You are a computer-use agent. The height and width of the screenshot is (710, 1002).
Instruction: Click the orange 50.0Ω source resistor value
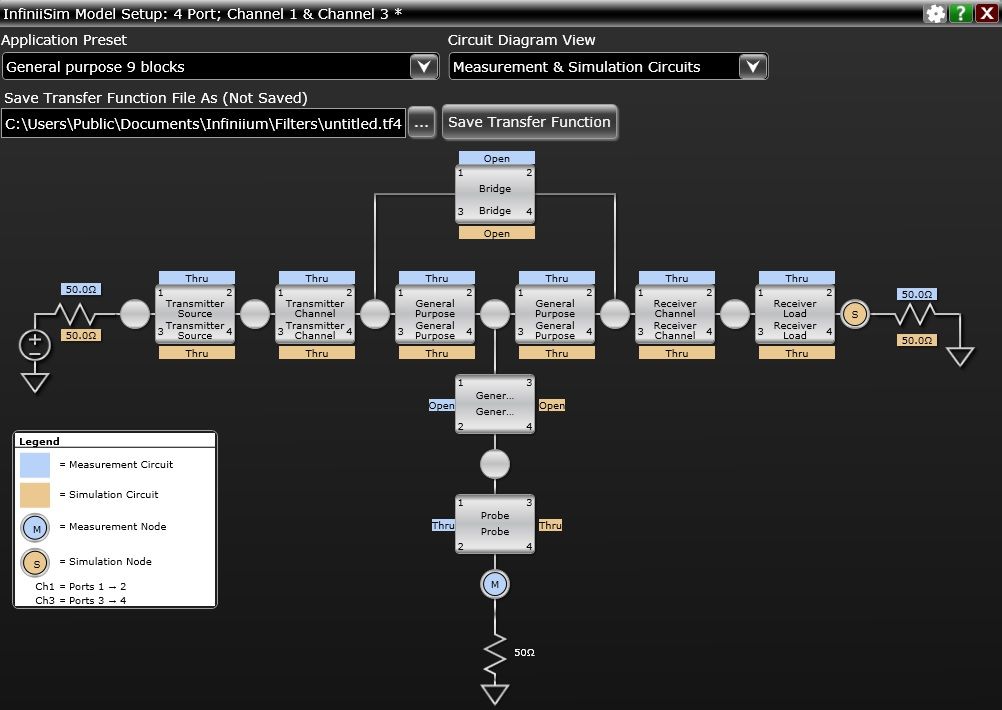pyautogui.click(x=81, y=335)
